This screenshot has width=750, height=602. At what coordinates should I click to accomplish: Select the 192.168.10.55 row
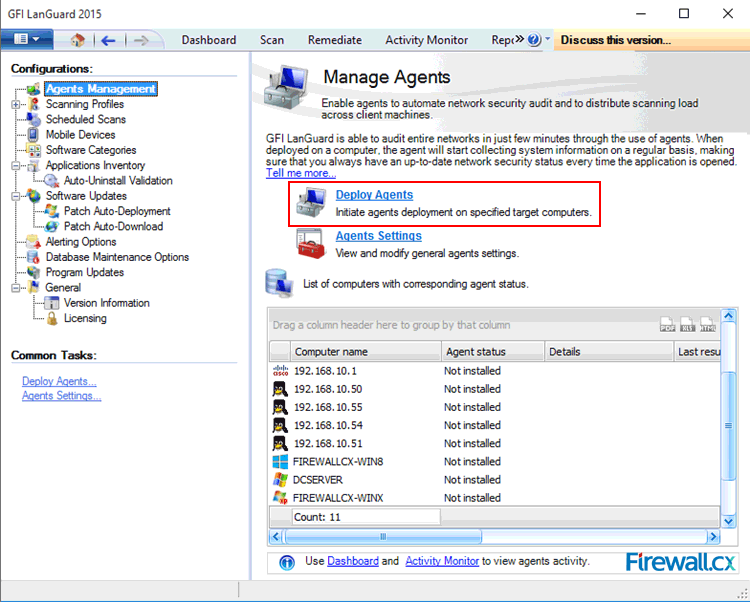pyautogui.click(x=495, y=407)
